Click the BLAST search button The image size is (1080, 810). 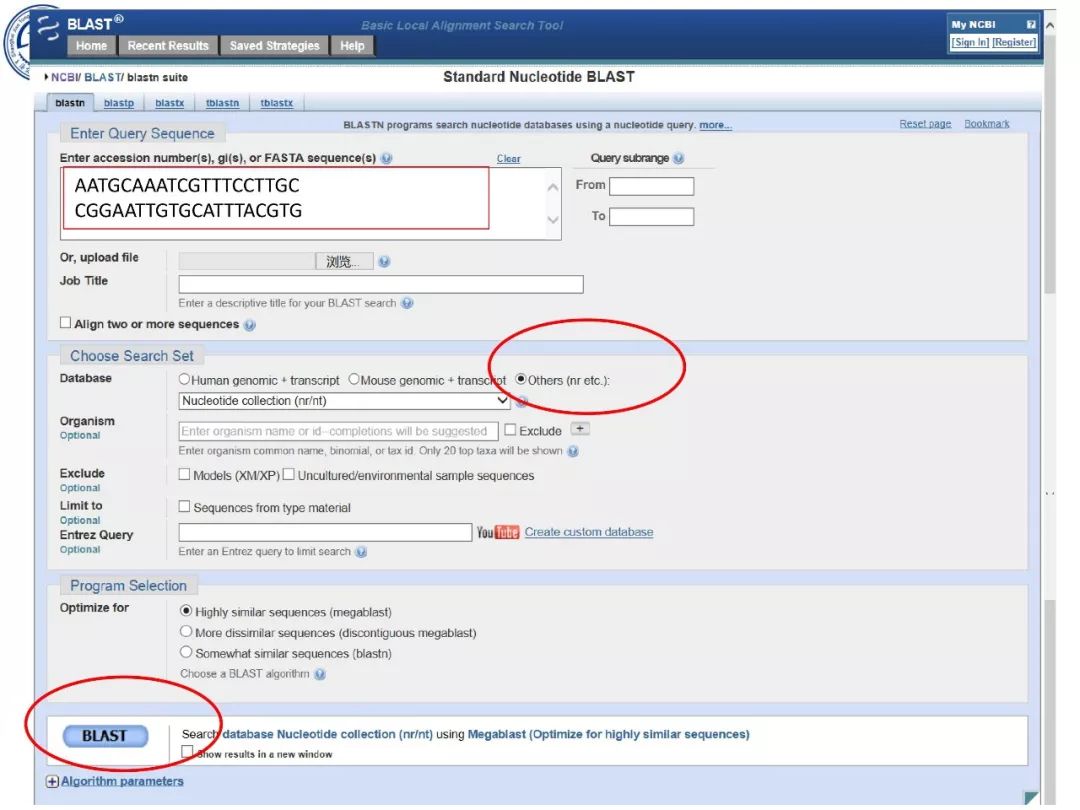pos(105,736)
